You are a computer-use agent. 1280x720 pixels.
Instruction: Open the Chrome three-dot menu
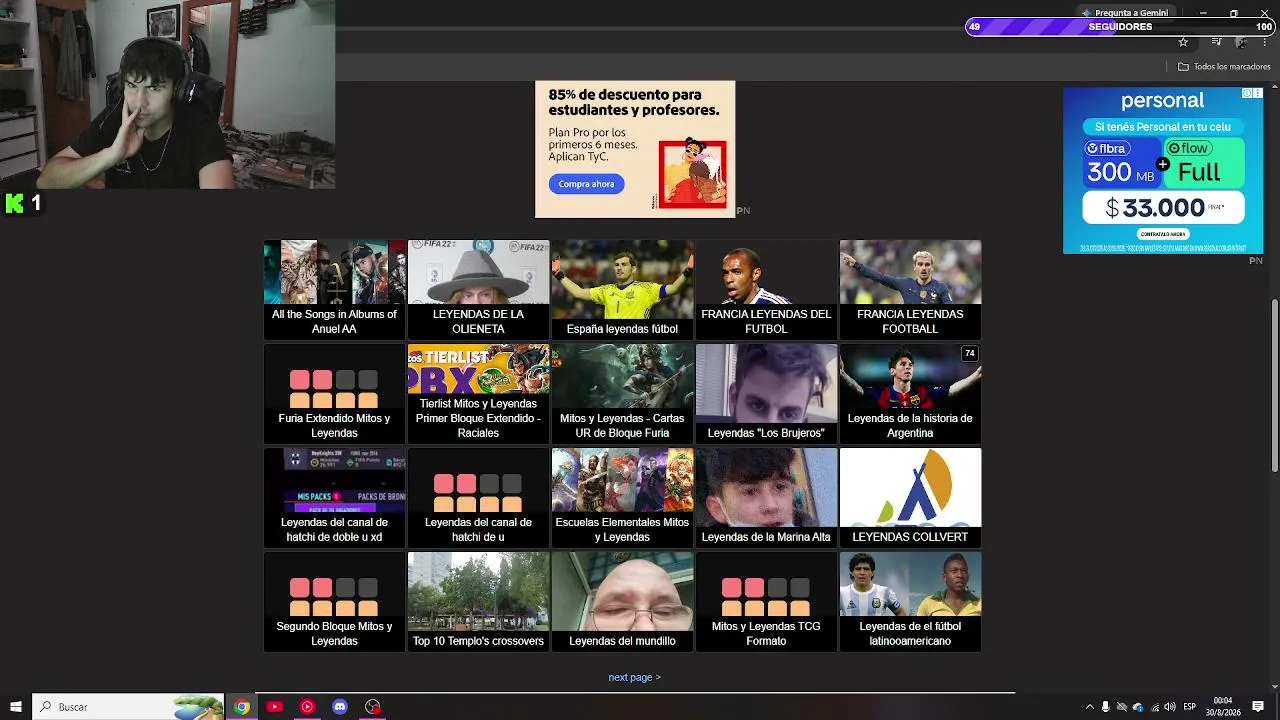point(1266,42)
